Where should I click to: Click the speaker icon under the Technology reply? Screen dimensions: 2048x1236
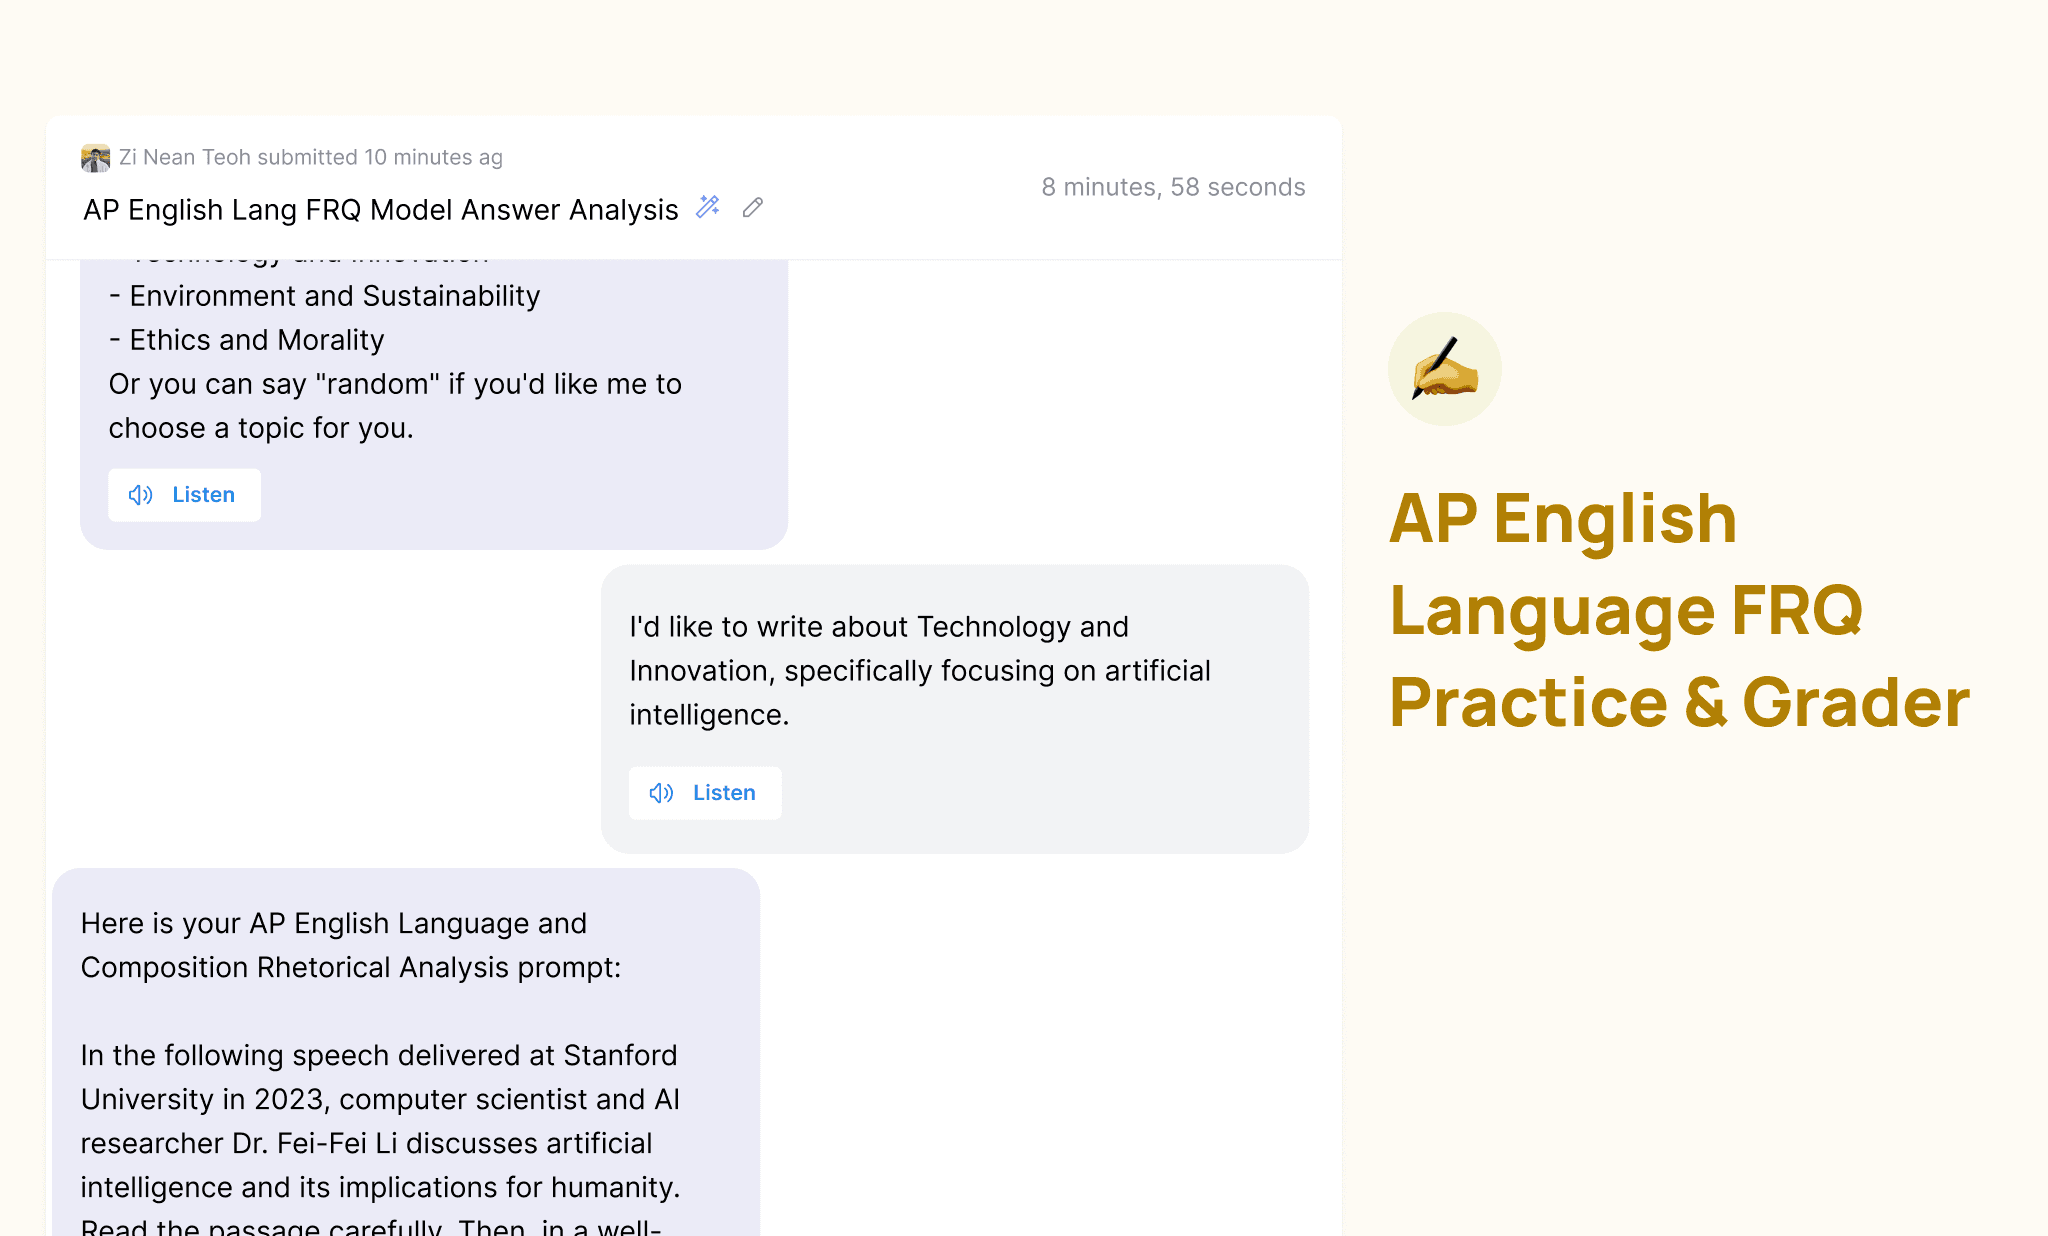[661, 793]
